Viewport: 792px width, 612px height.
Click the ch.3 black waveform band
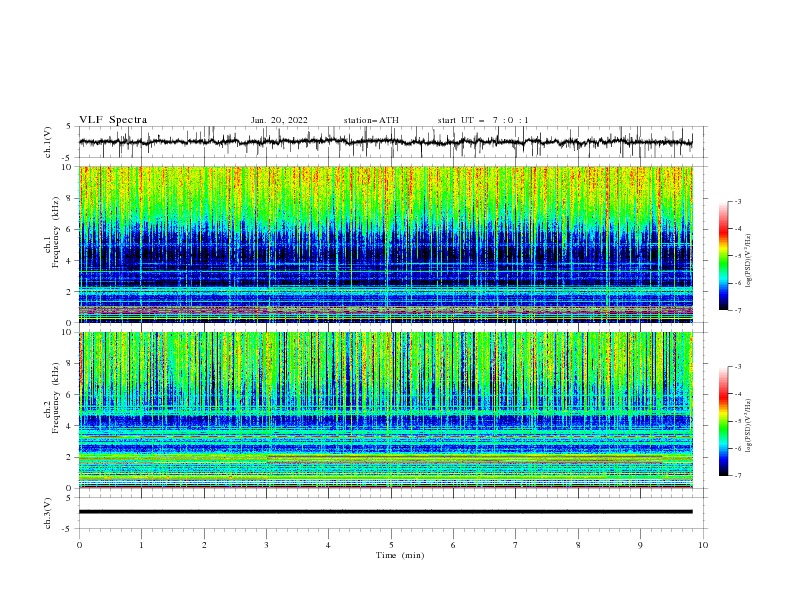point(386,512)
